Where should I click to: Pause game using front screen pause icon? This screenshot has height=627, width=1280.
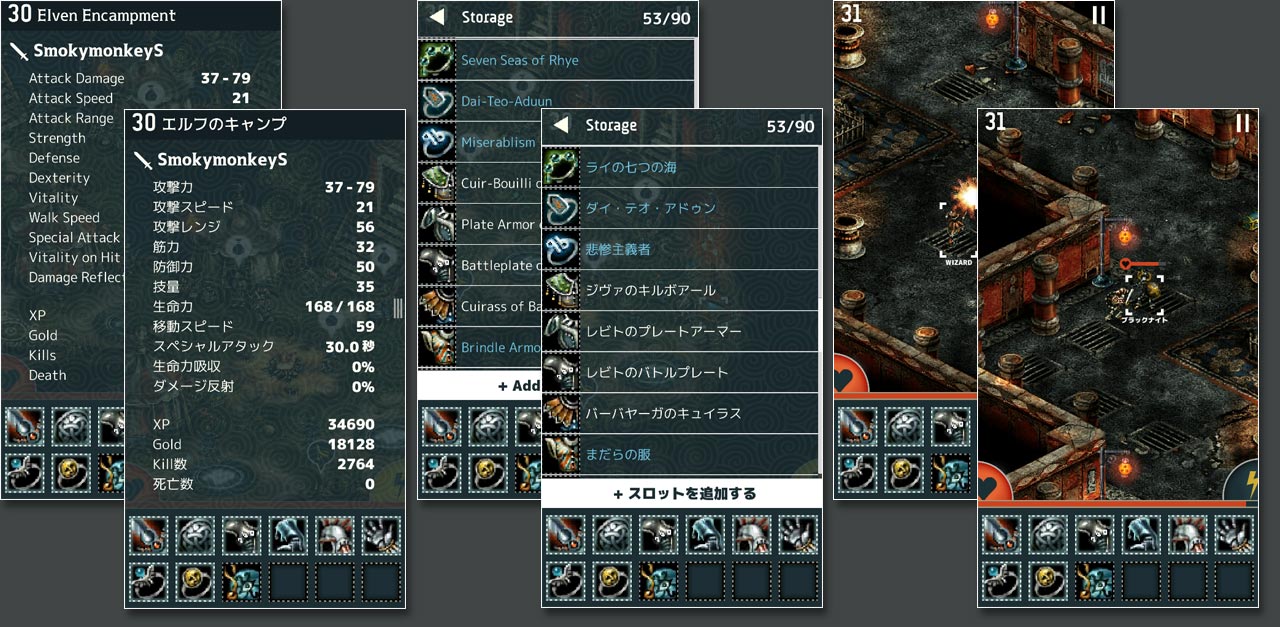tap(1242, 123)
